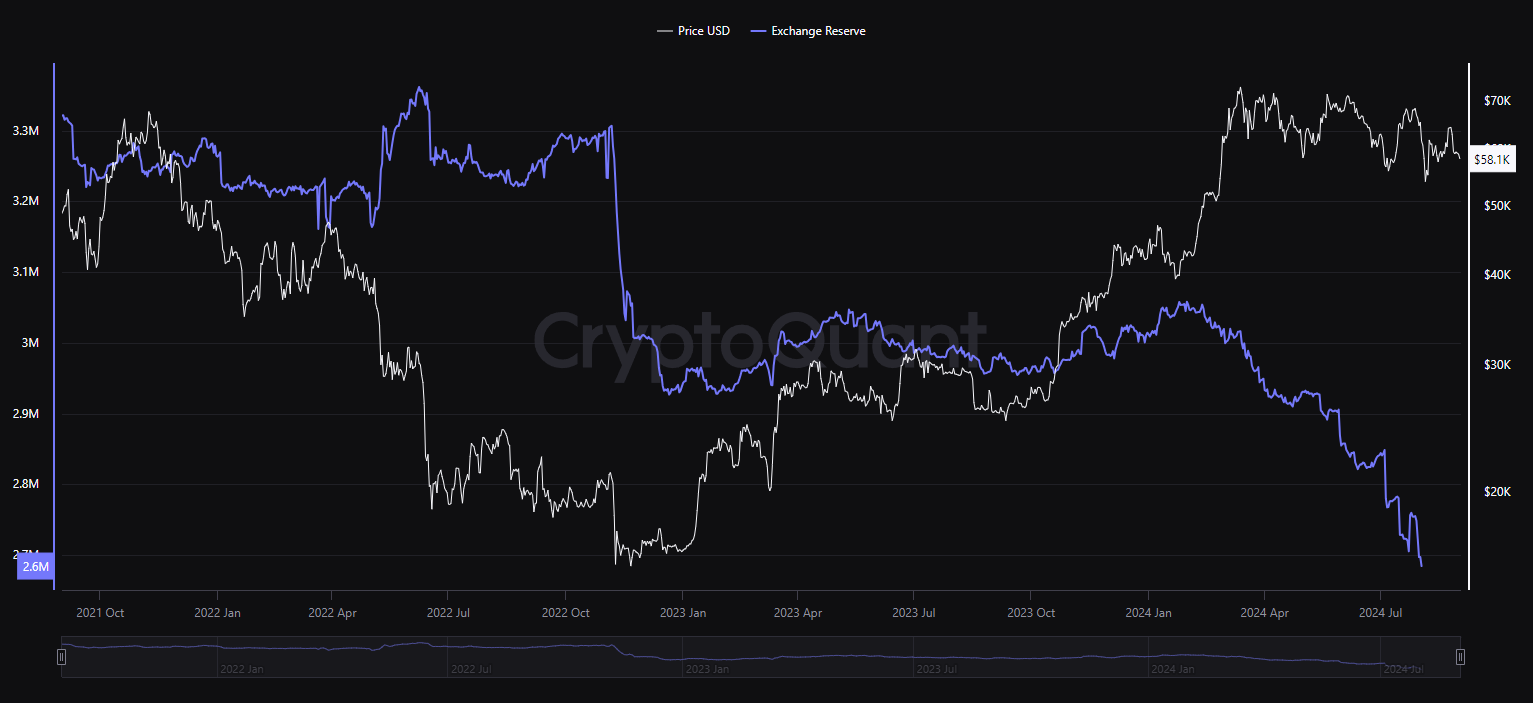Screen dimensions: 1533x703
Task: Click the $50K right axis label
Action: click(1497, 205)
